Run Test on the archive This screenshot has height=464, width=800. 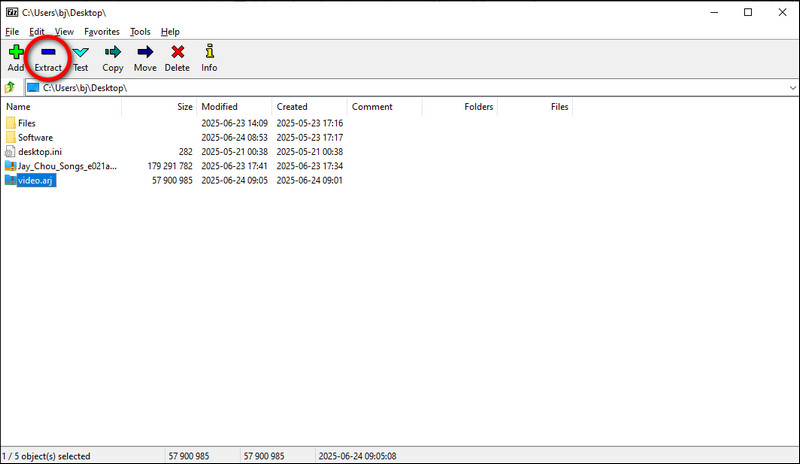[x=80, y=58]
